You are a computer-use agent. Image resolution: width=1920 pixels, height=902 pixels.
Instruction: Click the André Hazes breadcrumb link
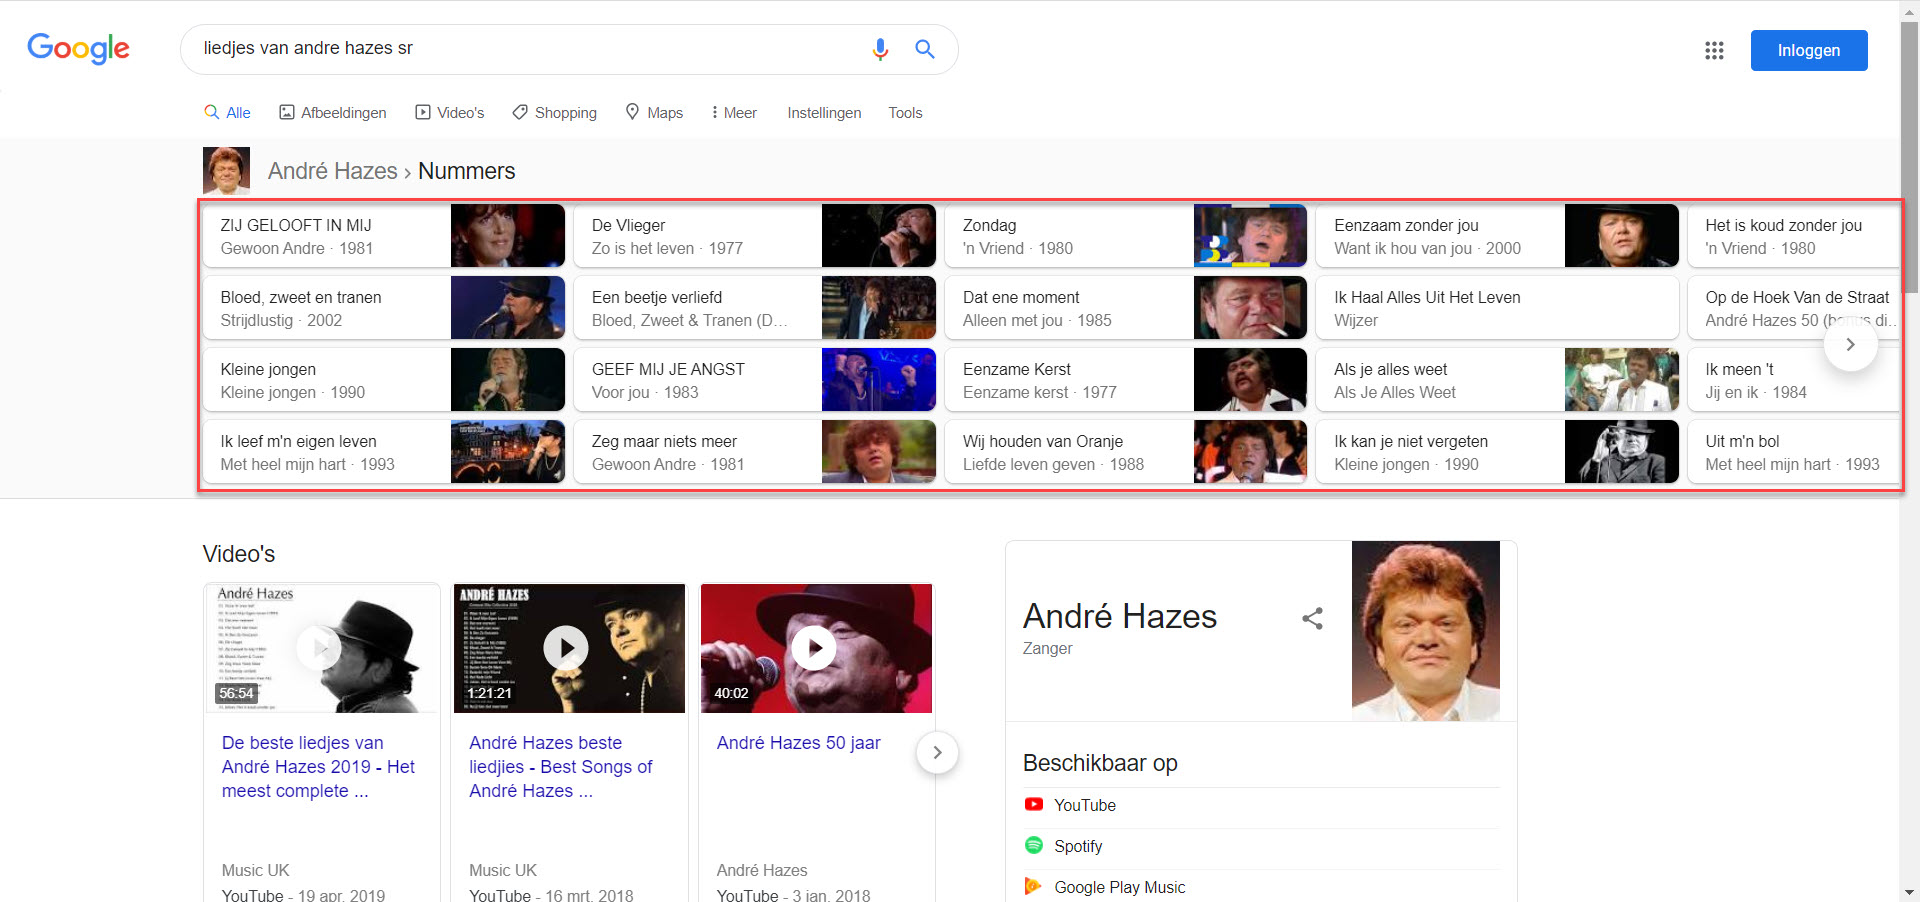(332, 171)
